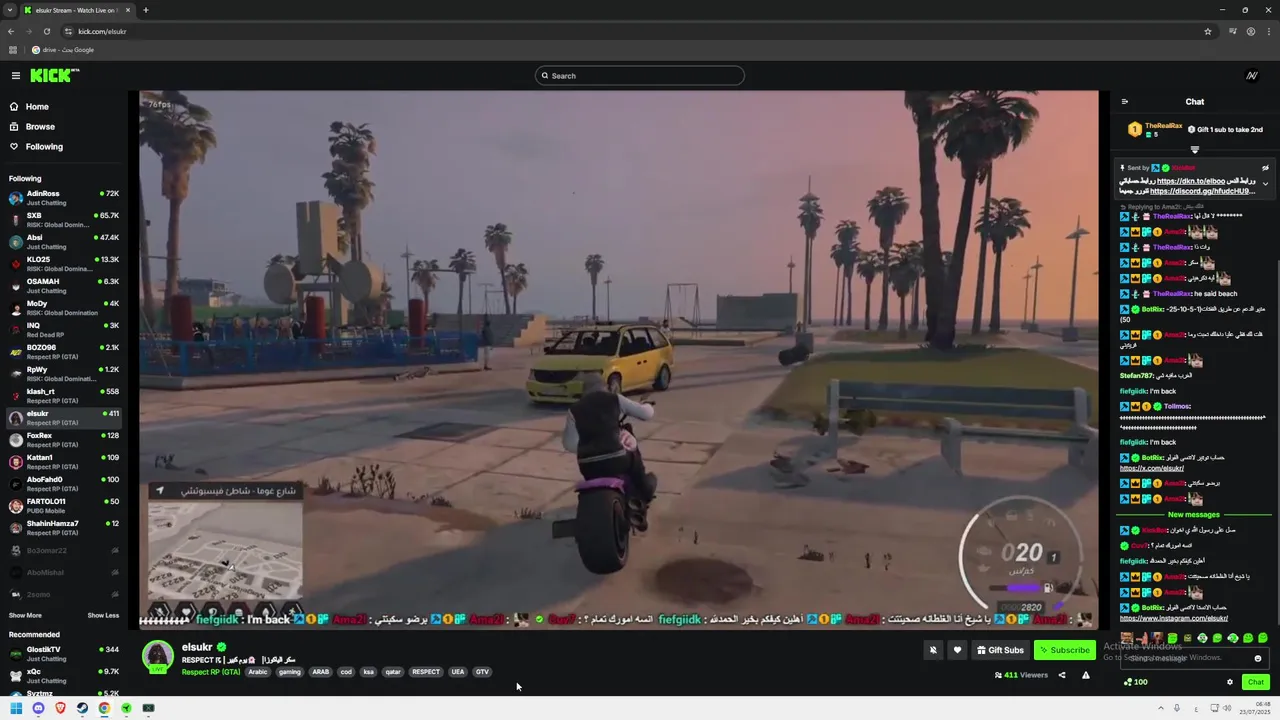Click the browser back arrow
The width and height of the screenshot is (1280, 720).
(11, 31)
